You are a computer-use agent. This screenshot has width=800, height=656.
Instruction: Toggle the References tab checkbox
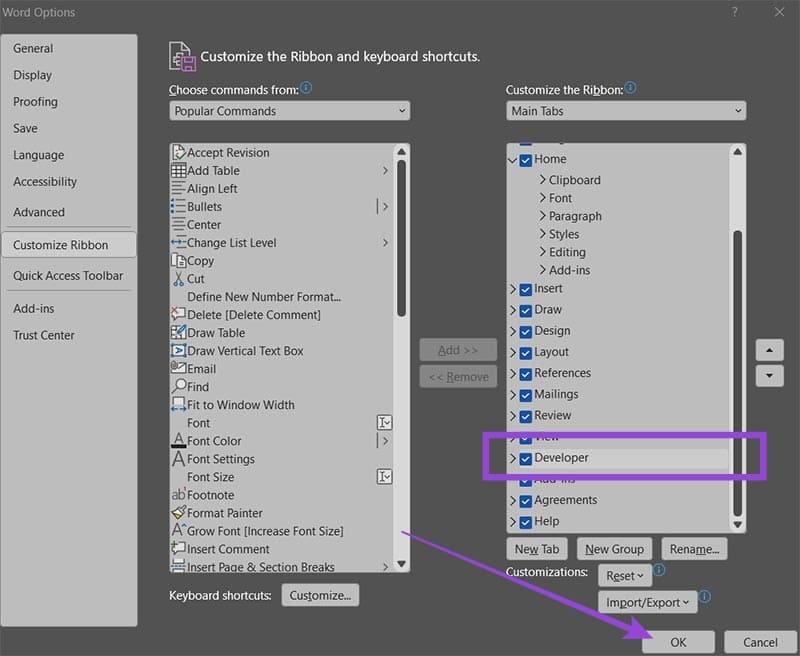(526, 374)
